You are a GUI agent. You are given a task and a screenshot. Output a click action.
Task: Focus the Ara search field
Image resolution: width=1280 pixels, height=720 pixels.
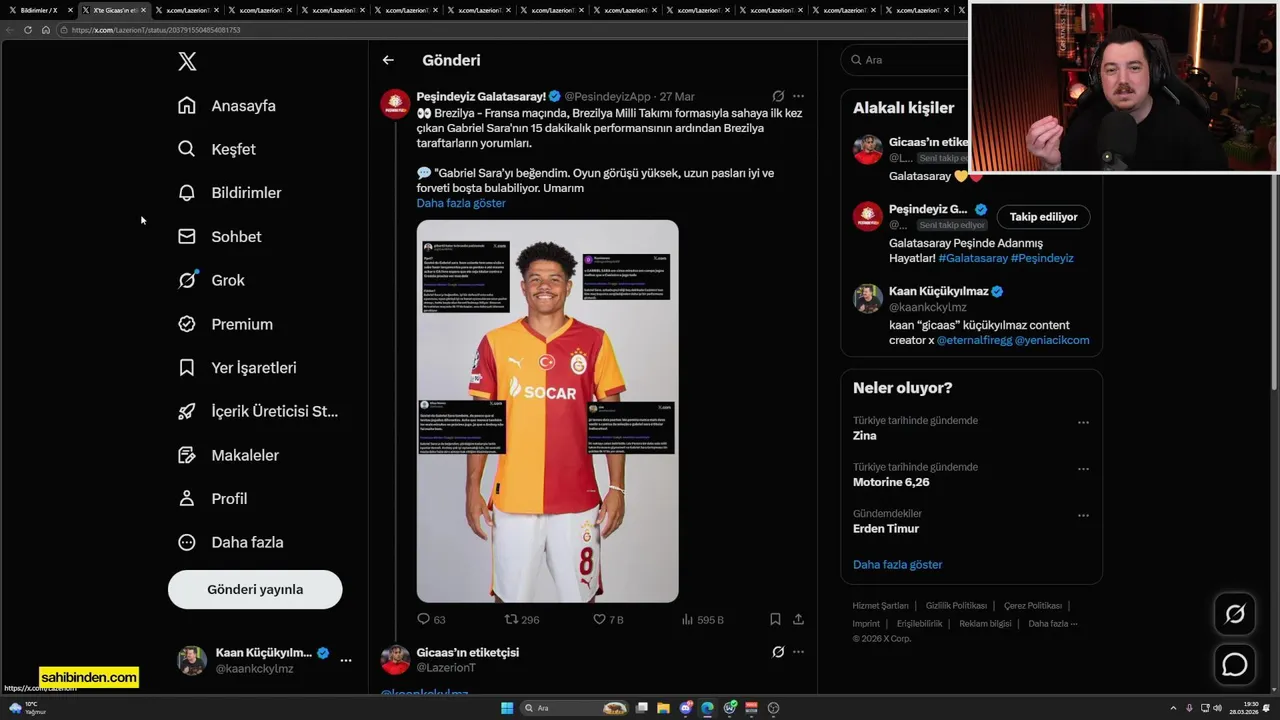[905, 60]
